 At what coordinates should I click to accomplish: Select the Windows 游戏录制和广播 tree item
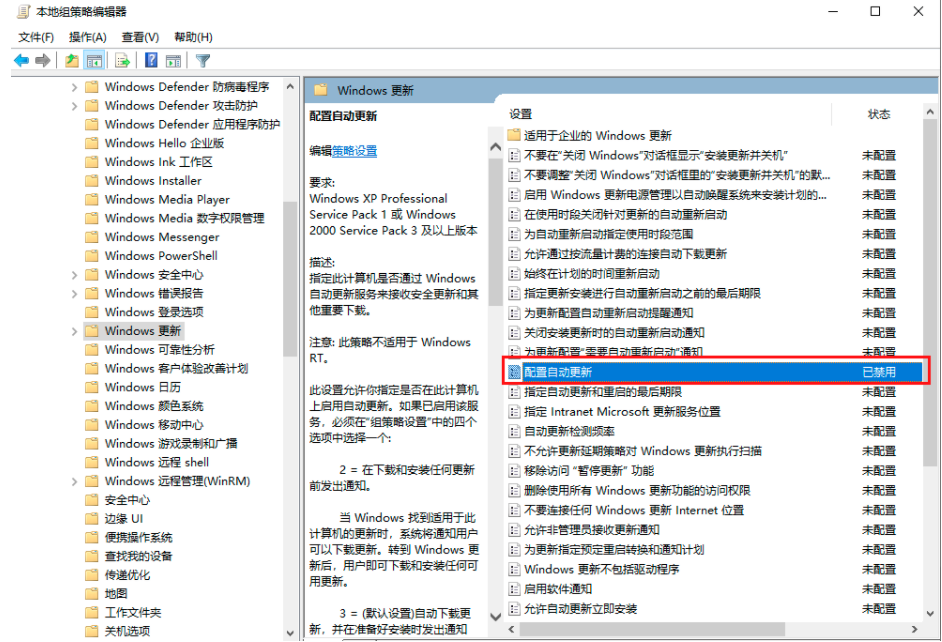pos(171,444)
